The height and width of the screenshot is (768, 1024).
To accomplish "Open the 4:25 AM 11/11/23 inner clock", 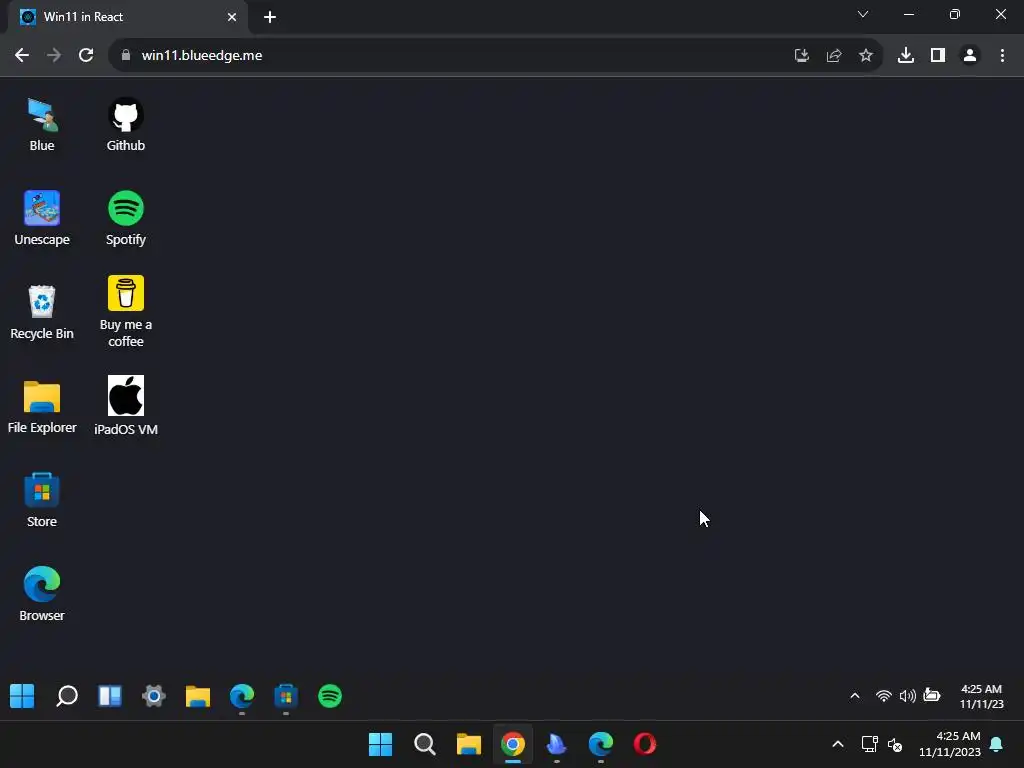I will pyautogui.click(x=981, y=696).
